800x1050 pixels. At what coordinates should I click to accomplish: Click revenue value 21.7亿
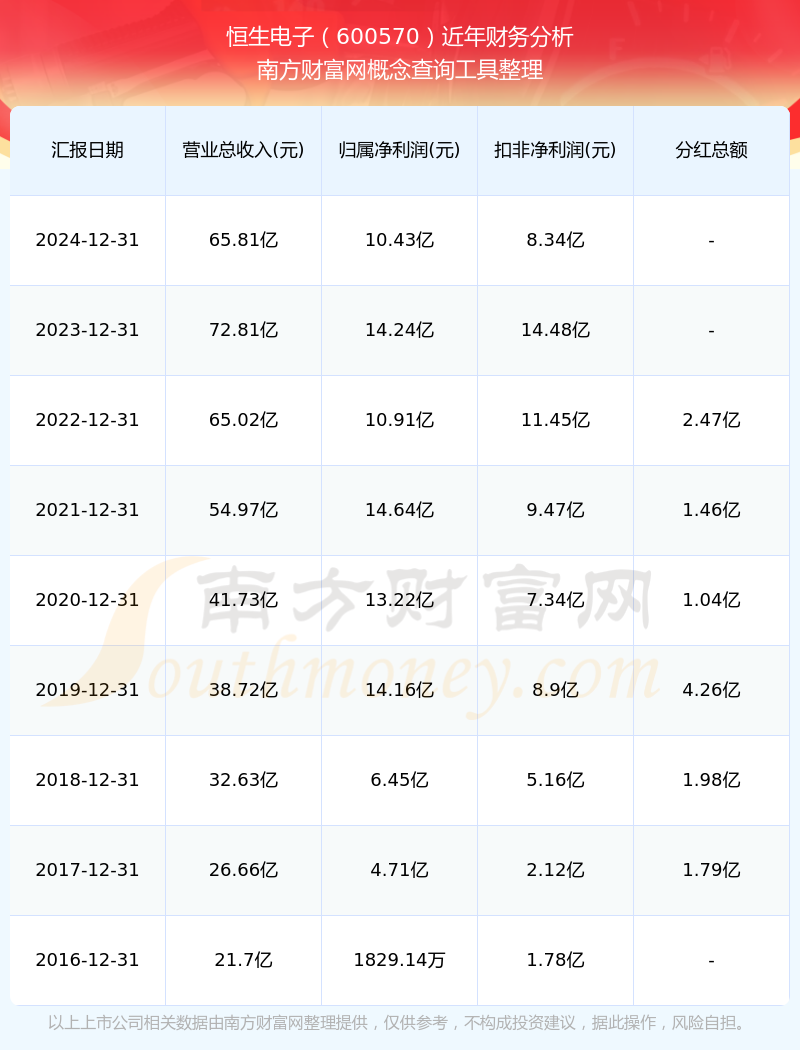244,960
